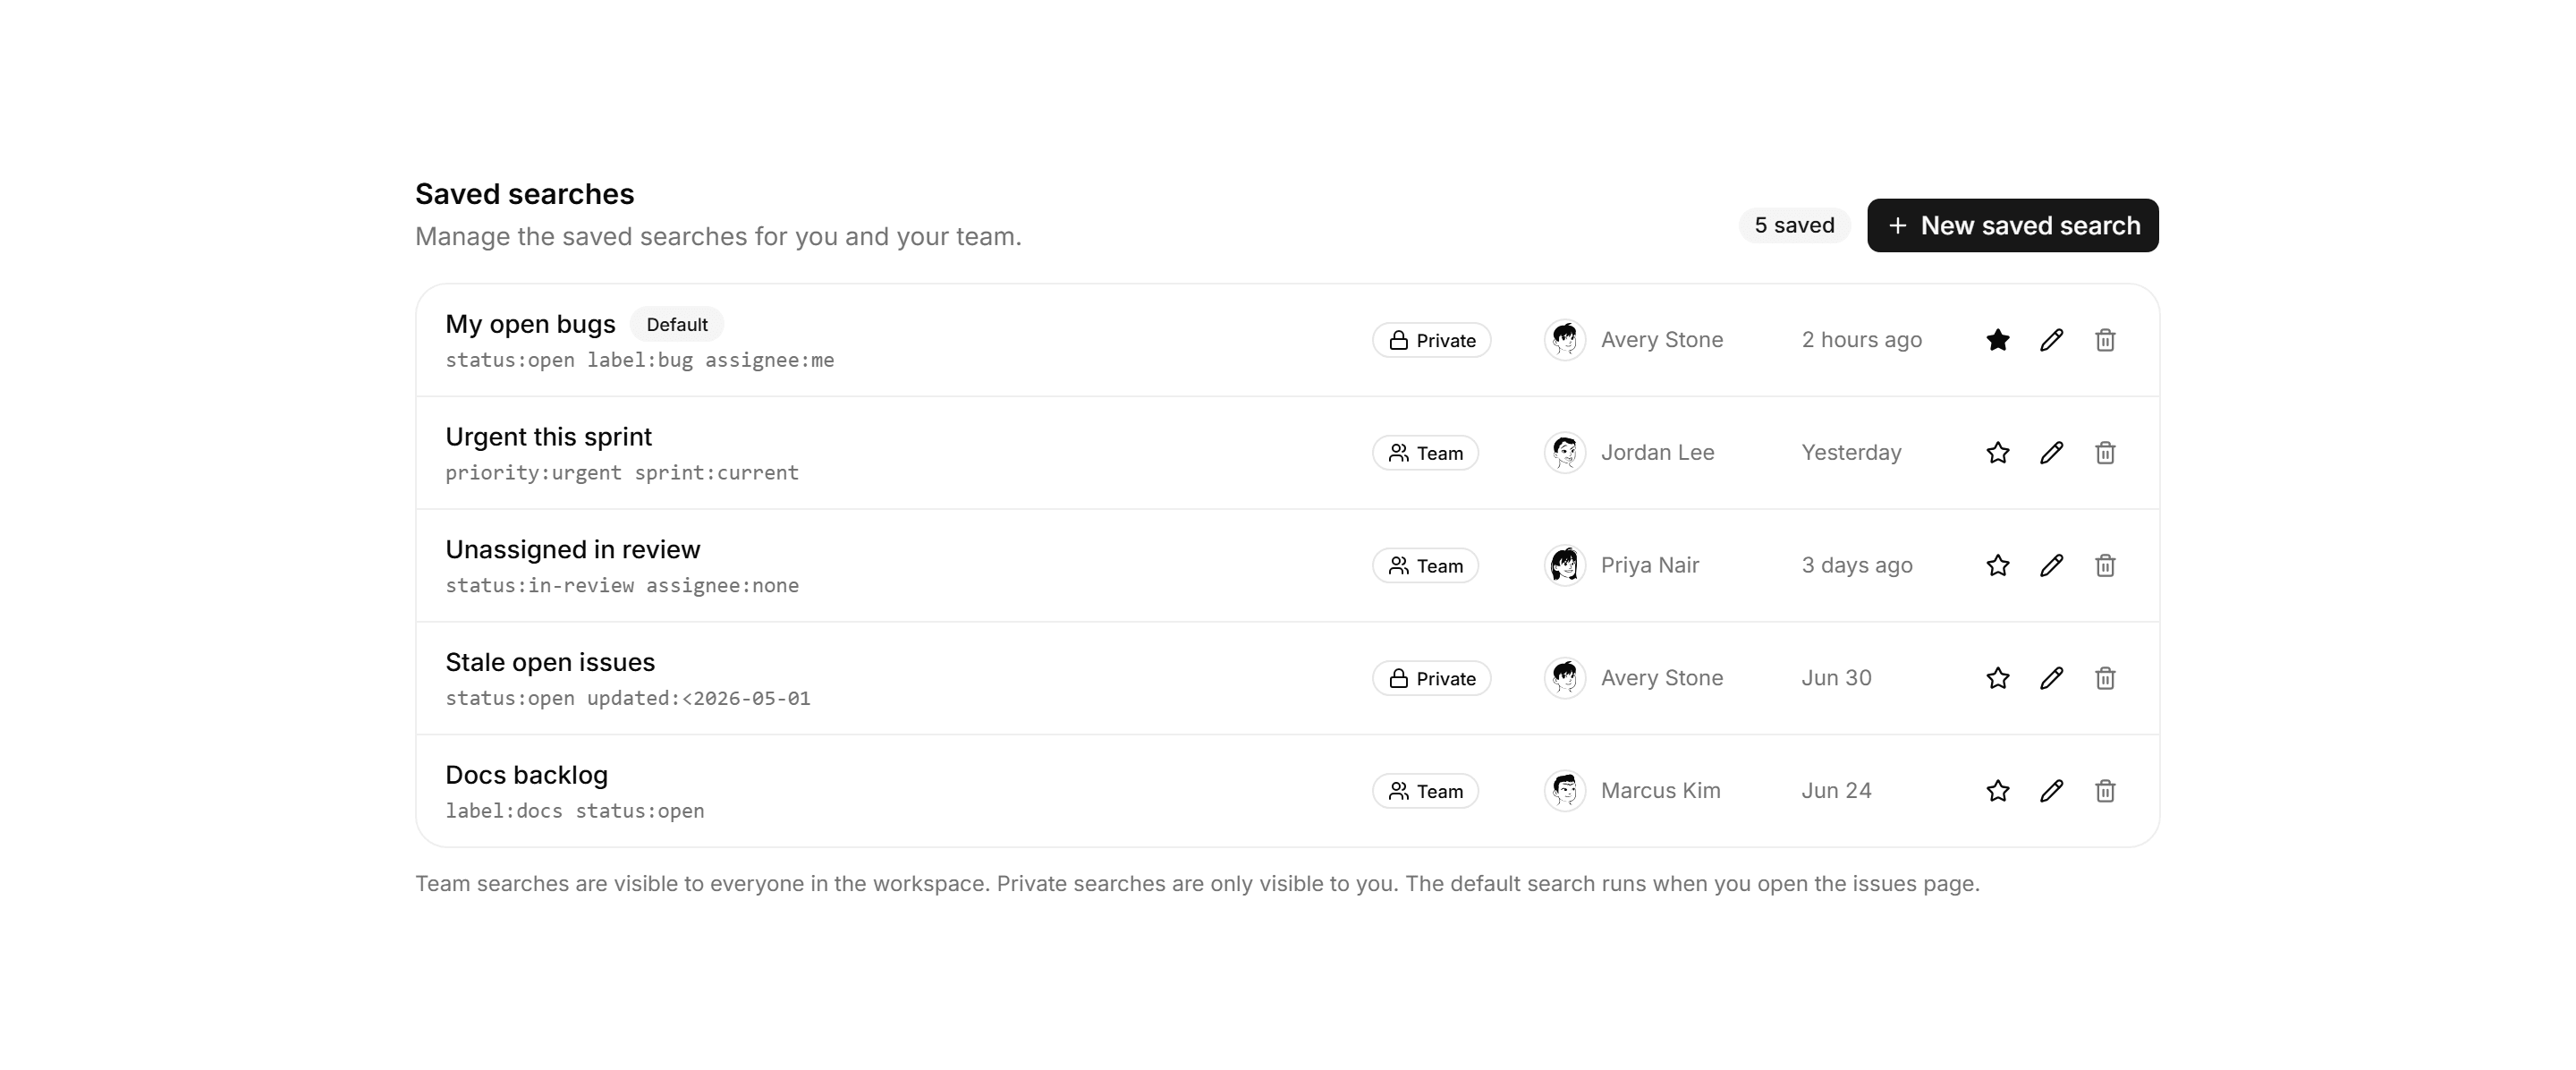Click the Yesterday timestamp
This screenshot has width=2576, height=1070.
pyautogui.click(x=1851, y=453)
